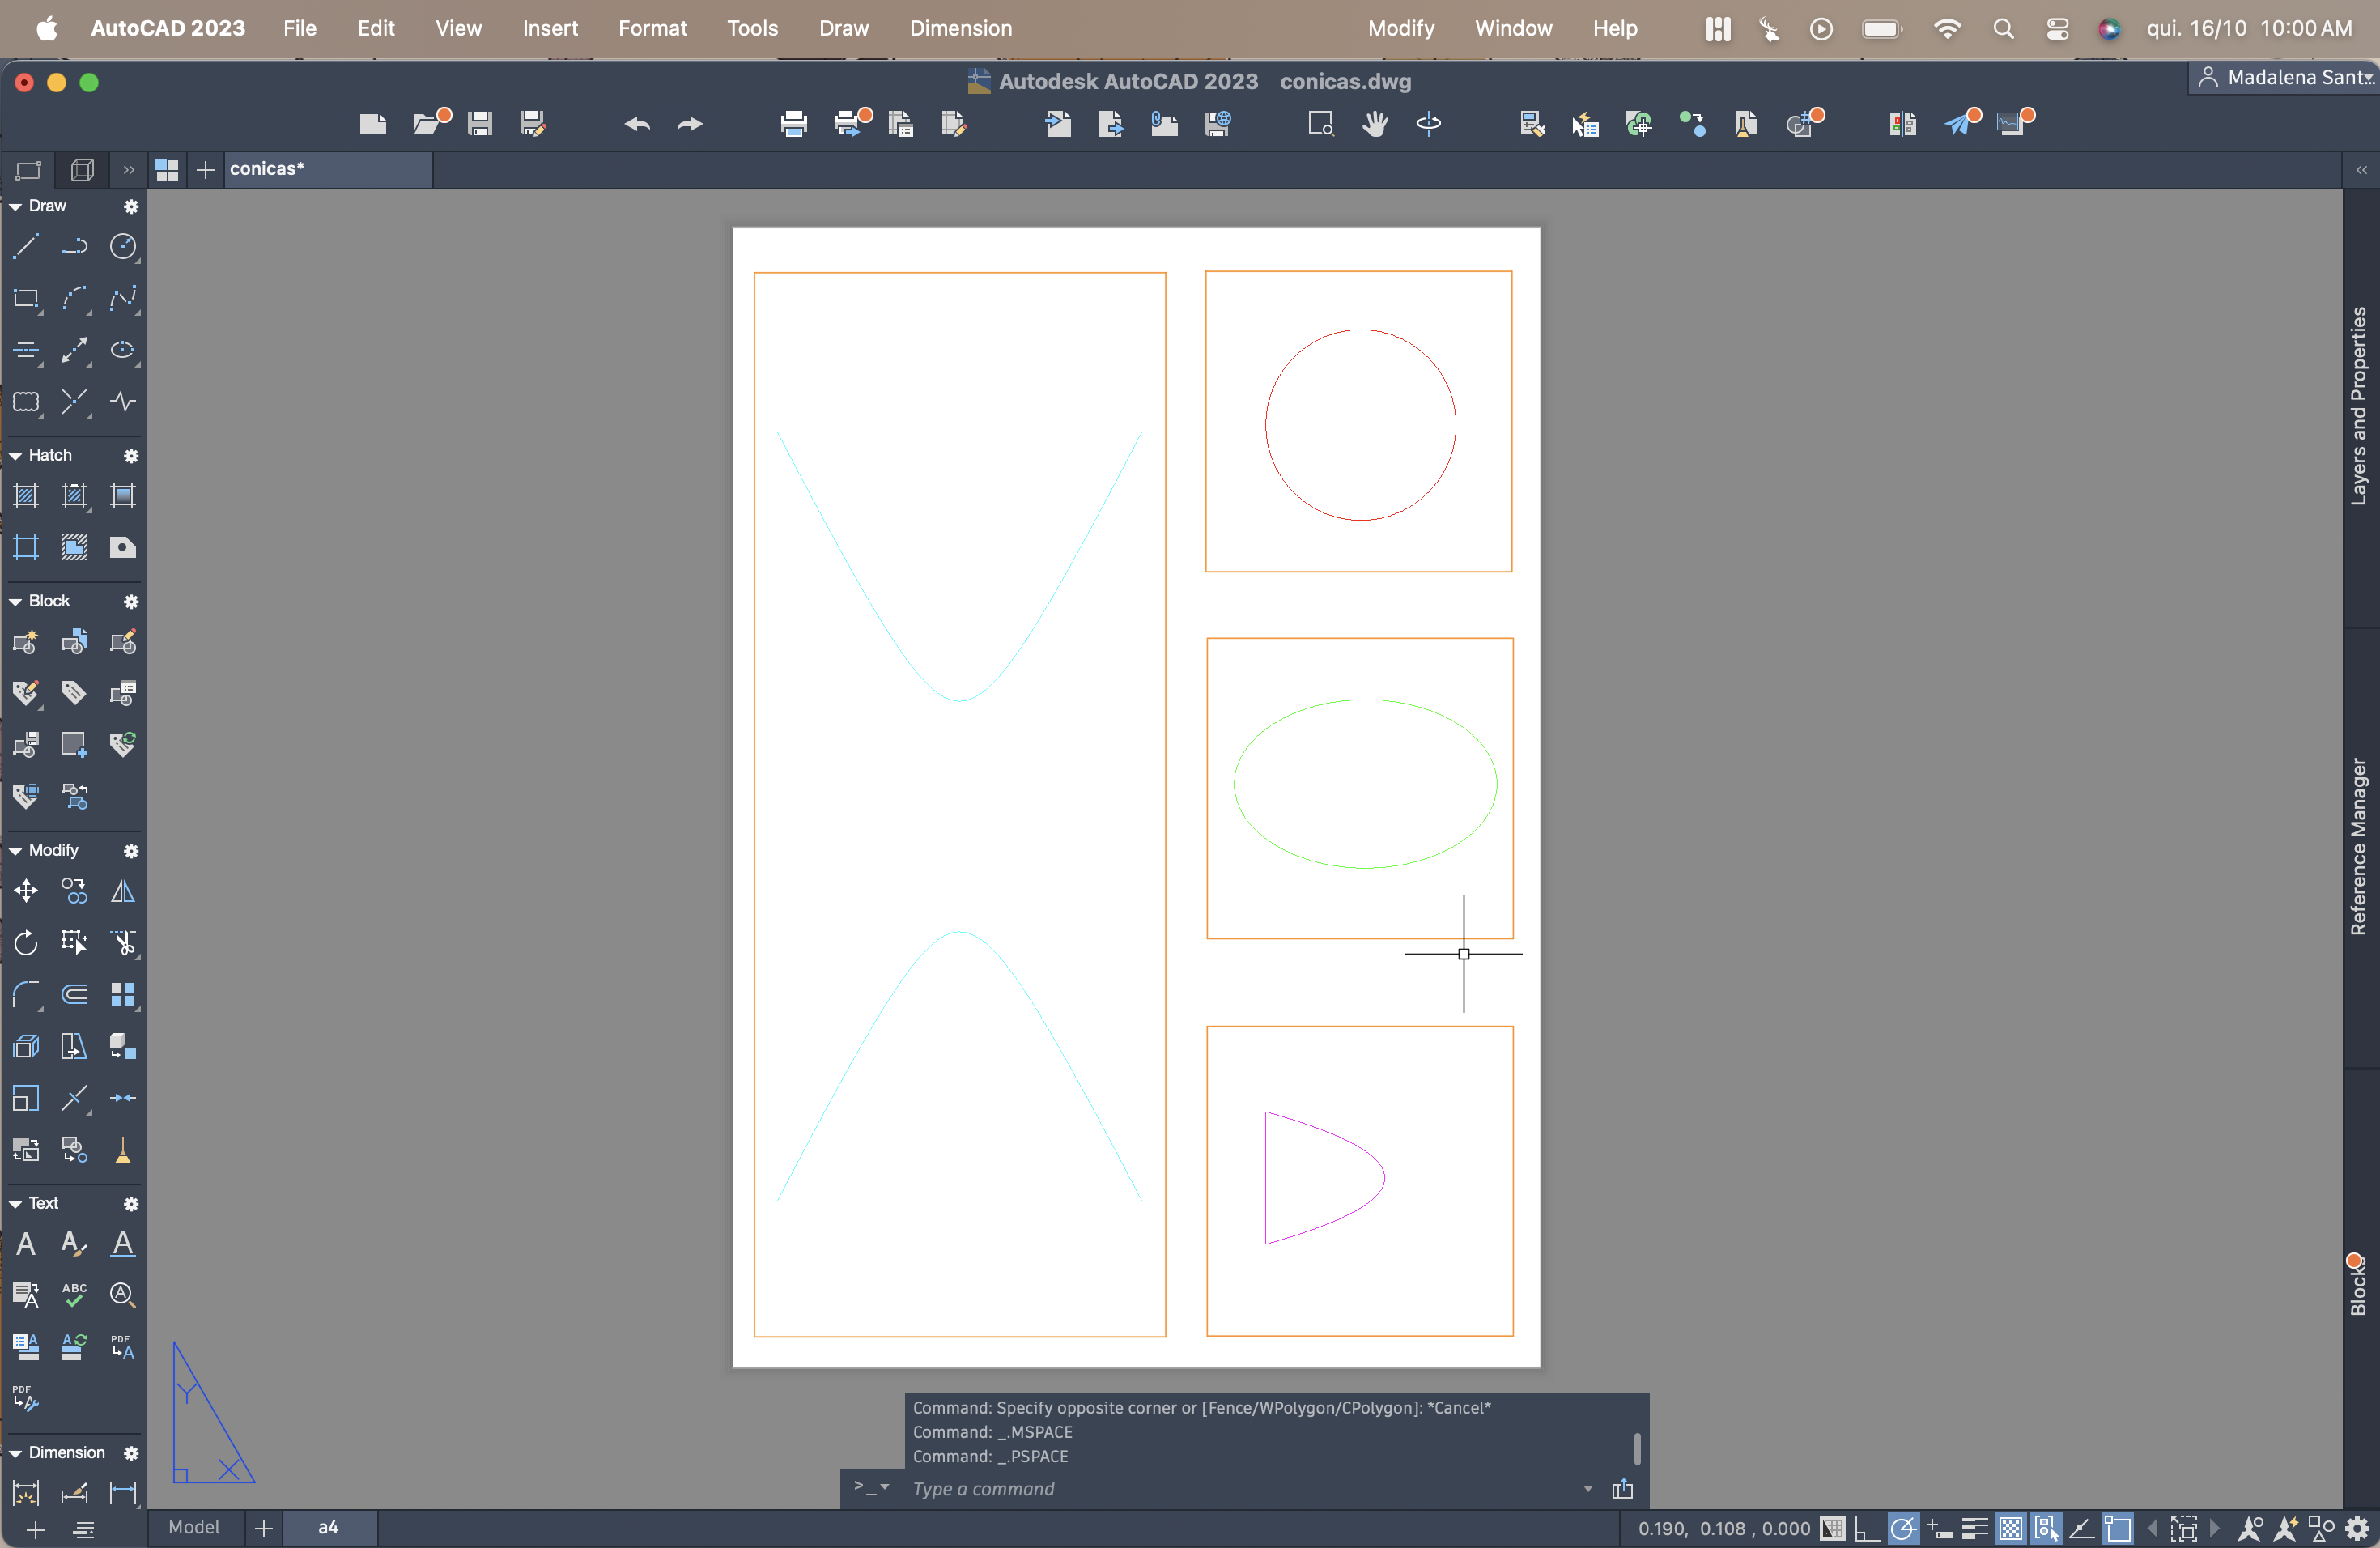The width and height of the screenshot is (2380, 1548).
Task: Activate the Mirror tool
Action: (x=122, y=890)
